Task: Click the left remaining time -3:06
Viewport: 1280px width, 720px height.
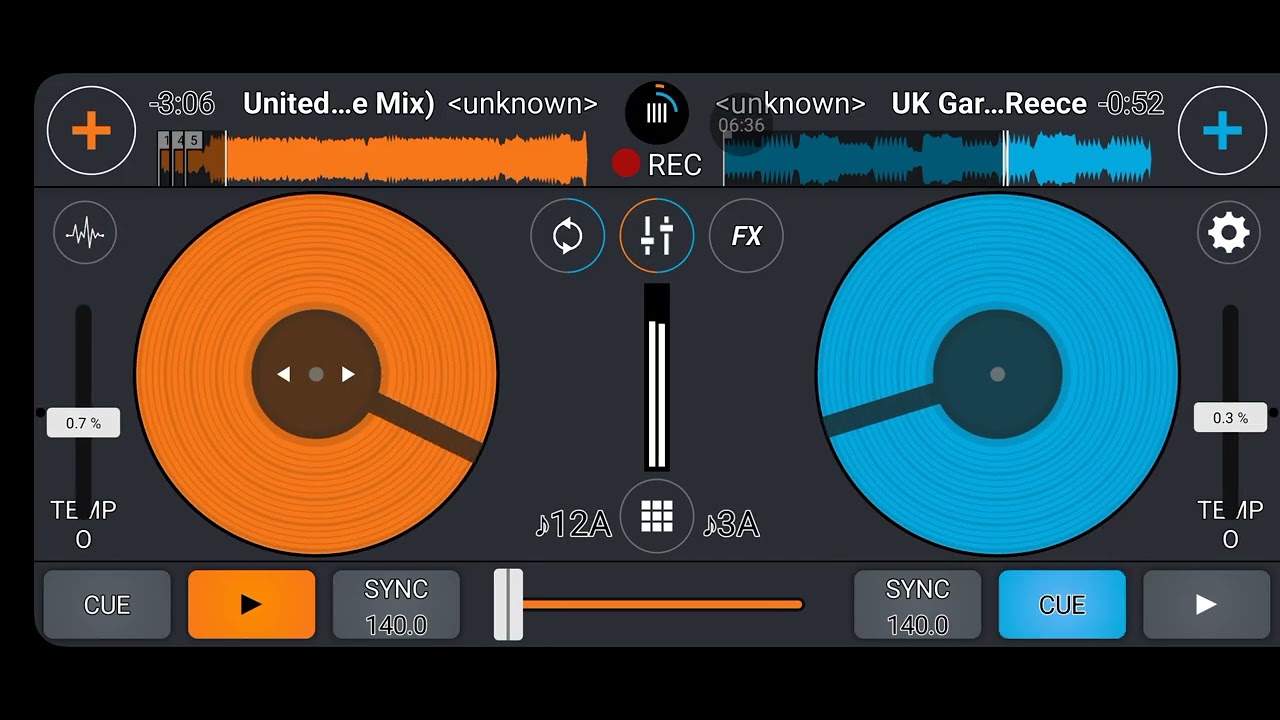Action: click(x=182, y=104)
